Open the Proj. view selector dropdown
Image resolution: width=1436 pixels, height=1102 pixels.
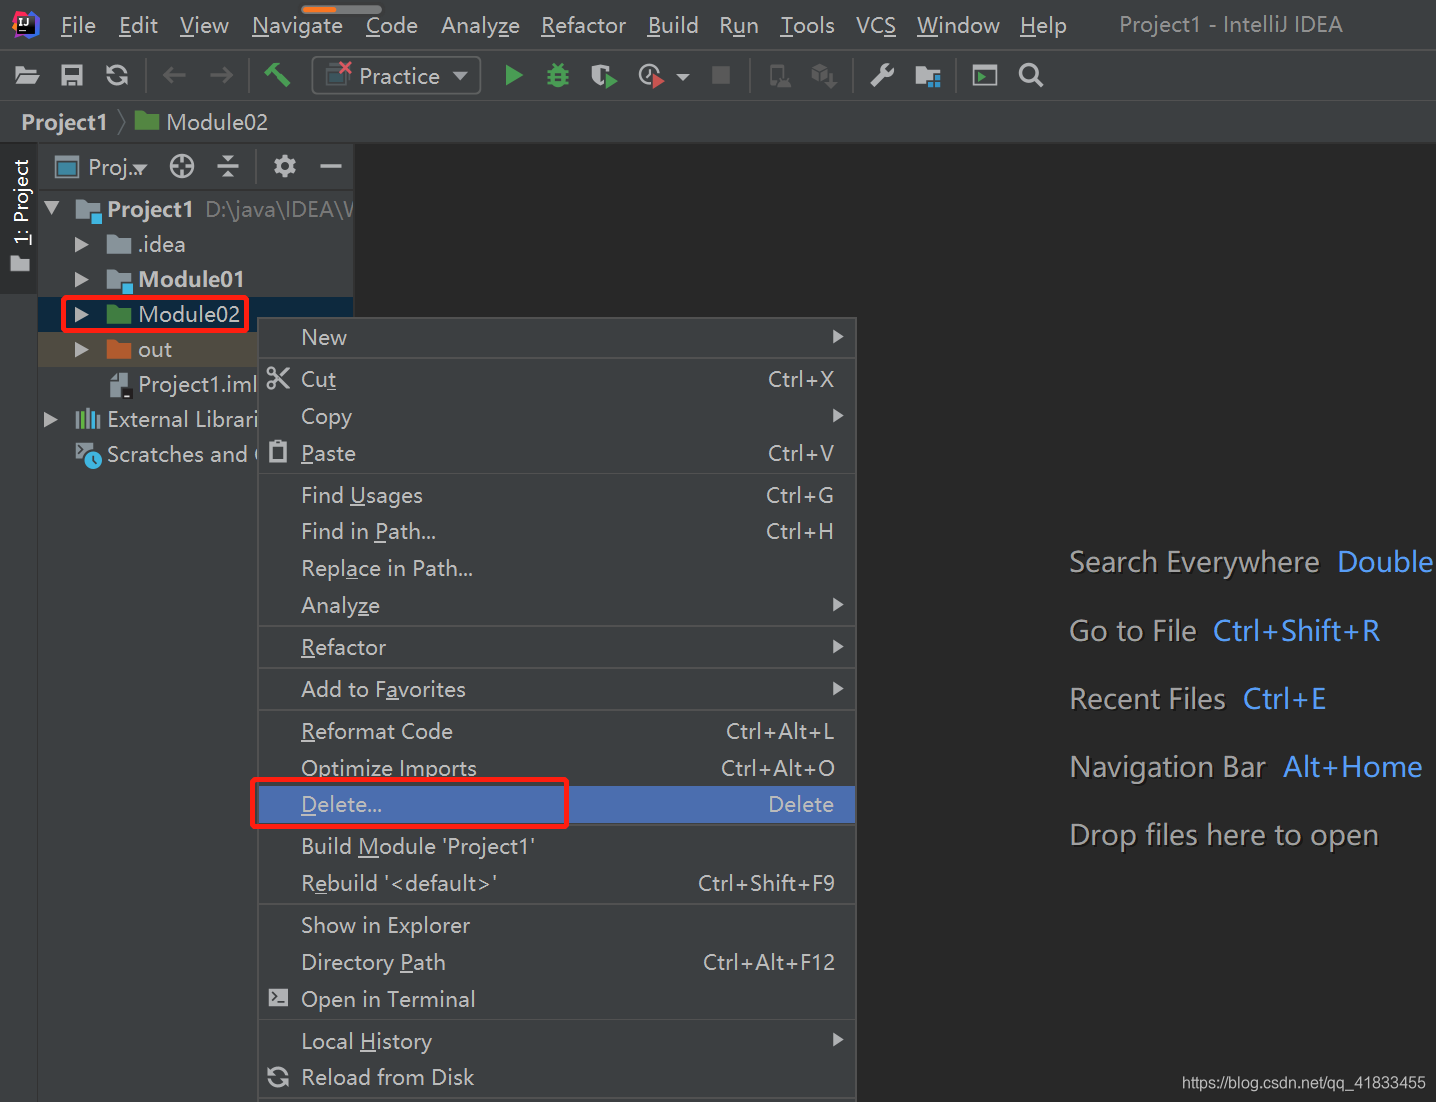click(x=101, y=167)
